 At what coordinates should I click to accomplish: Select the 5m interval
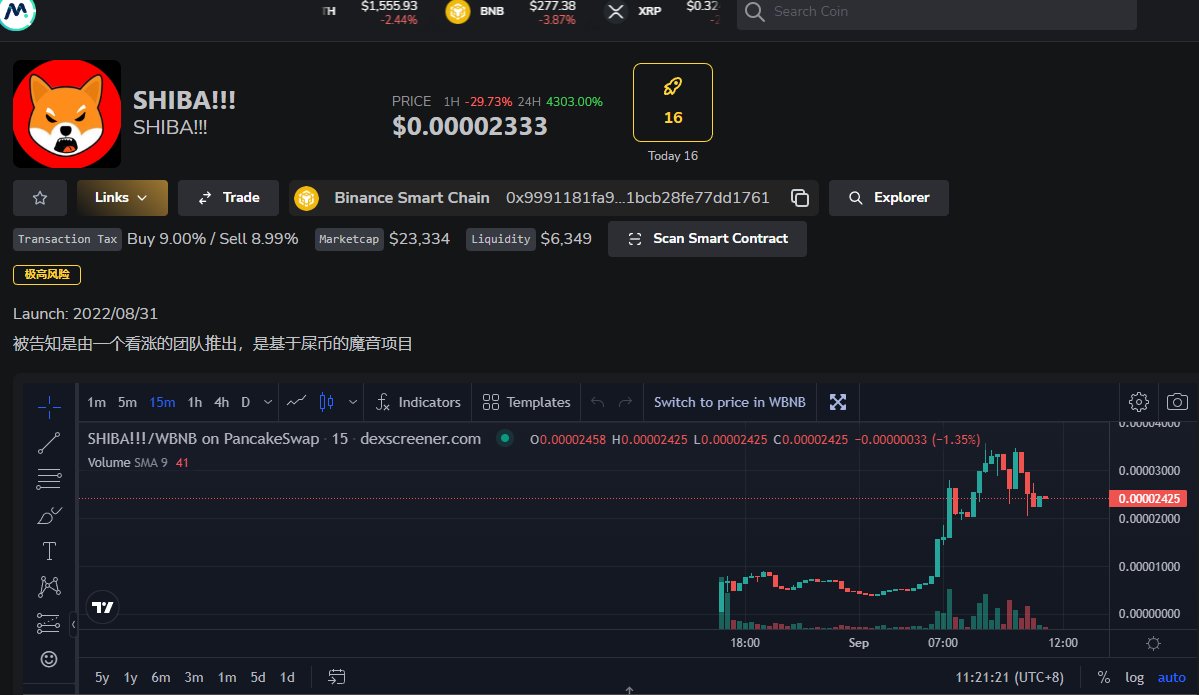click(127, 402)
